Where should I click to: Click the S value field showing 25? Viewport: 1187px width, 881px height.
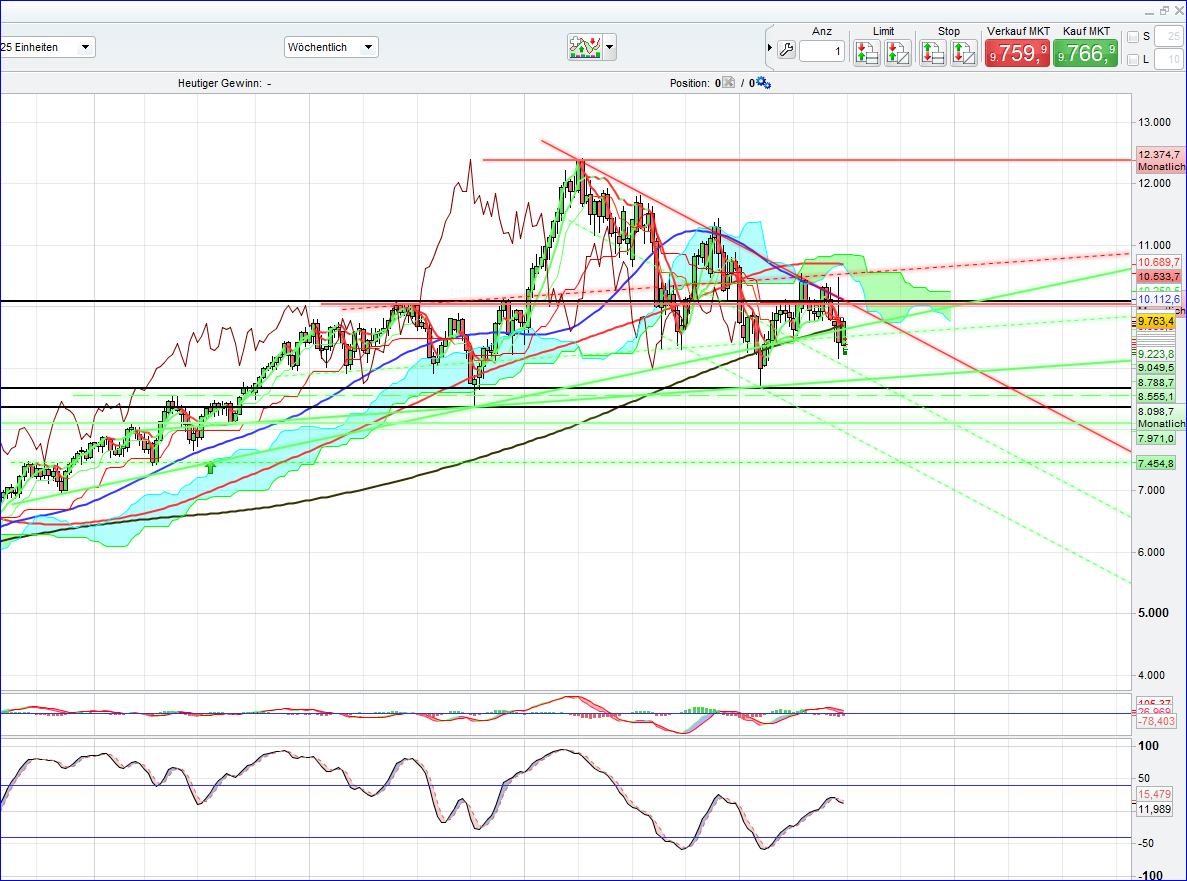pyautogui.click(x=1170, y=36)
